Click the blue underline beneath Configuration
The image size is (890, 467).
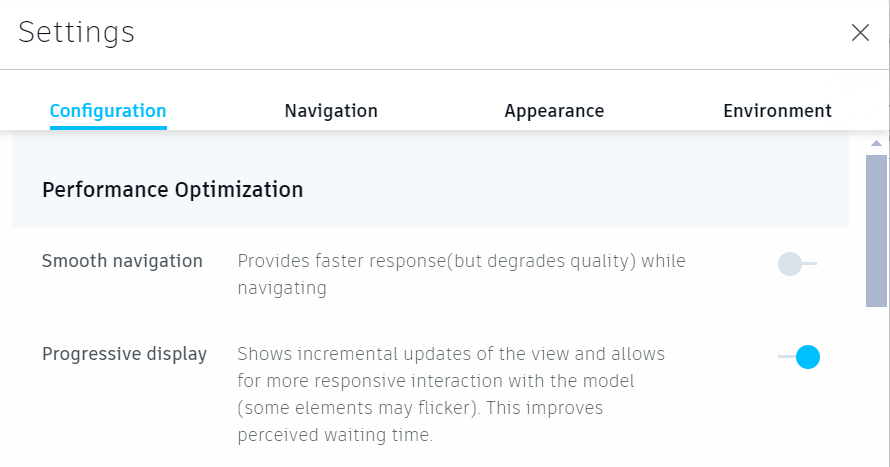[108, 128]
